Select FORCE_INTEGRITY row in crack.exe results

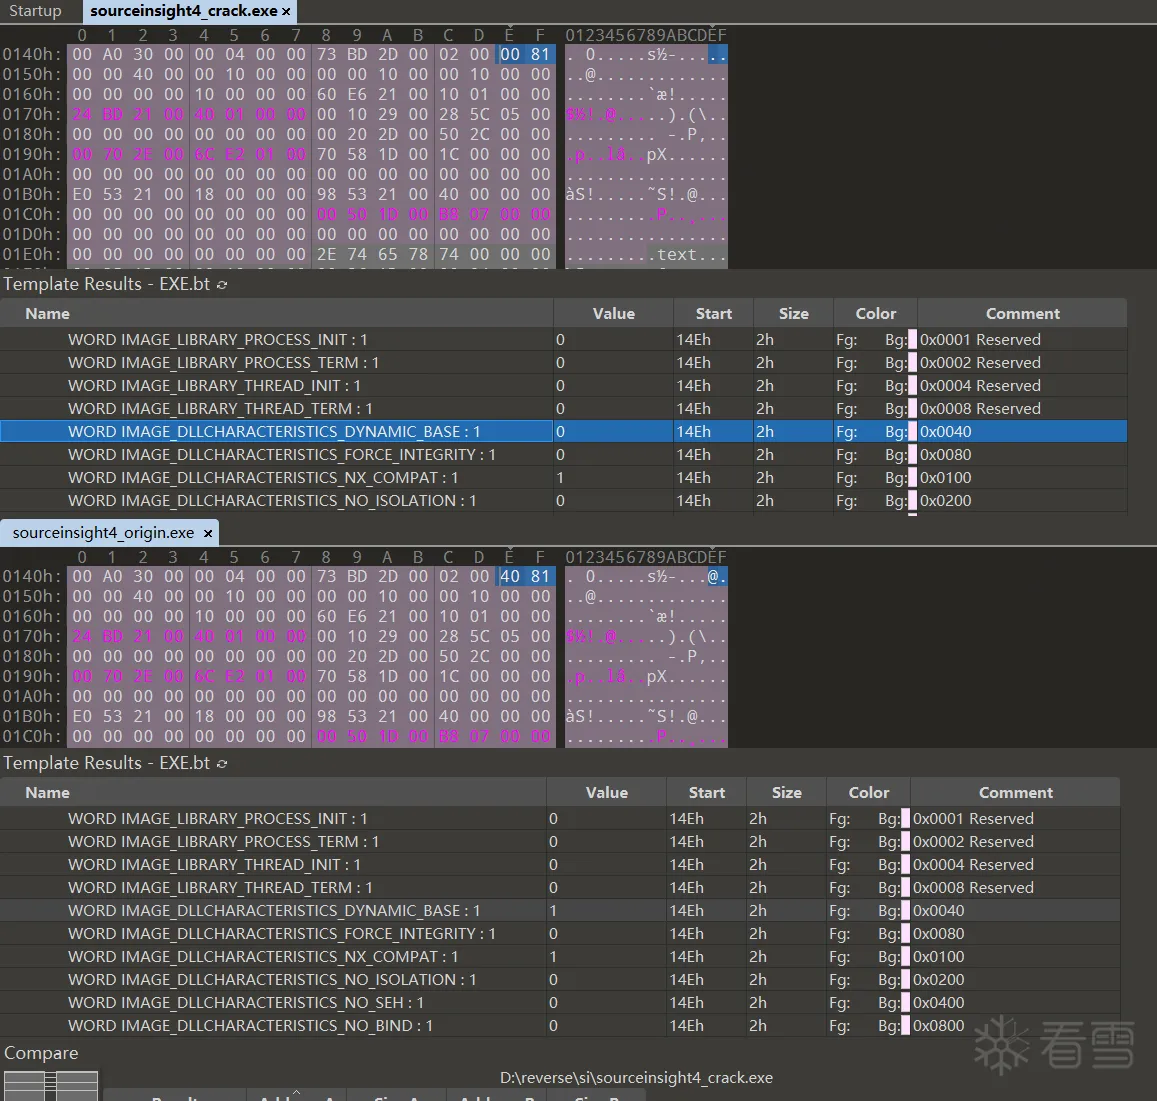(x=564, y=455)
